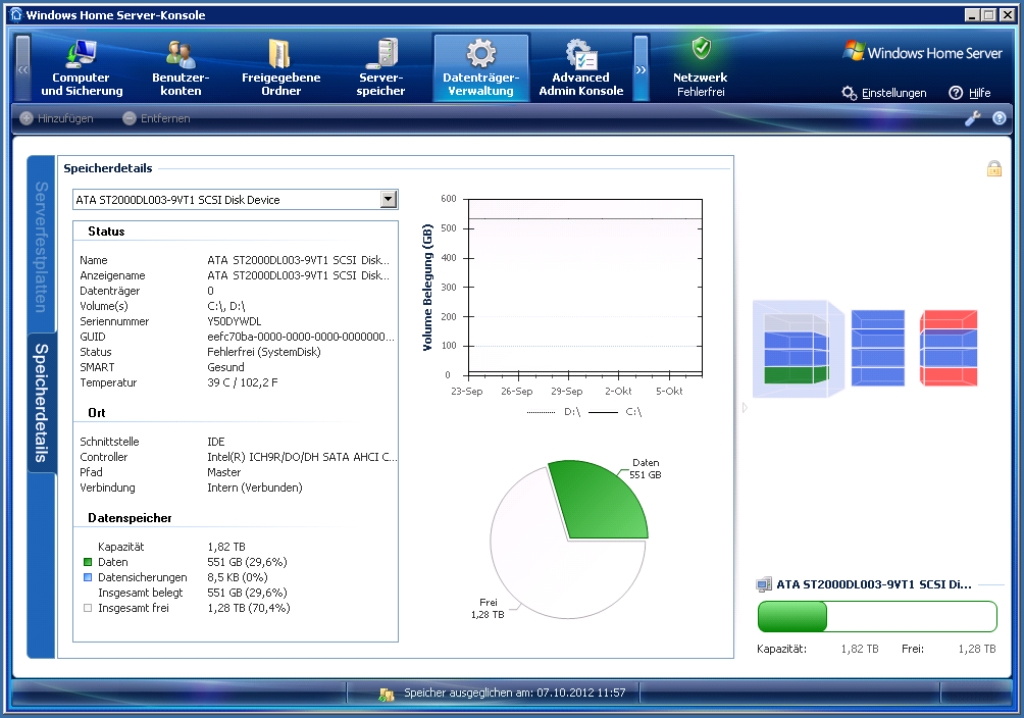
Task: Click SMART value Gesund
Action: click(x=226, y=367)
